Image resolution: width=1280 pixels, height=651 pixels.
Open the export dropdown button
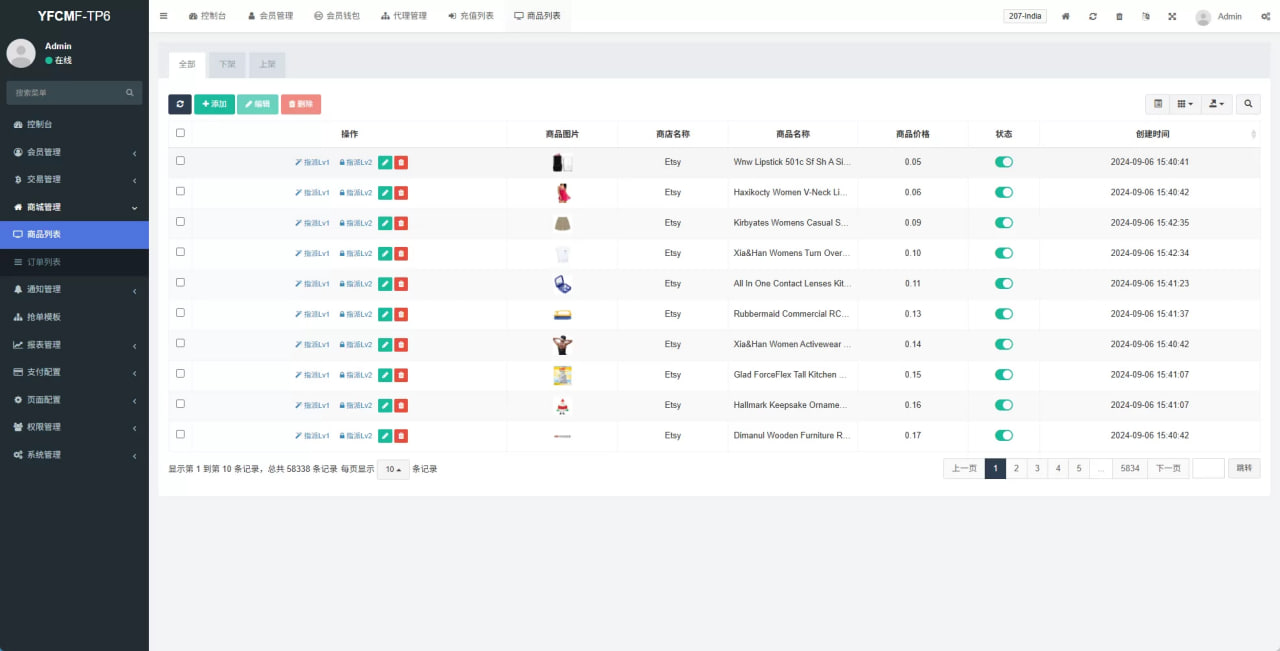1216,104
